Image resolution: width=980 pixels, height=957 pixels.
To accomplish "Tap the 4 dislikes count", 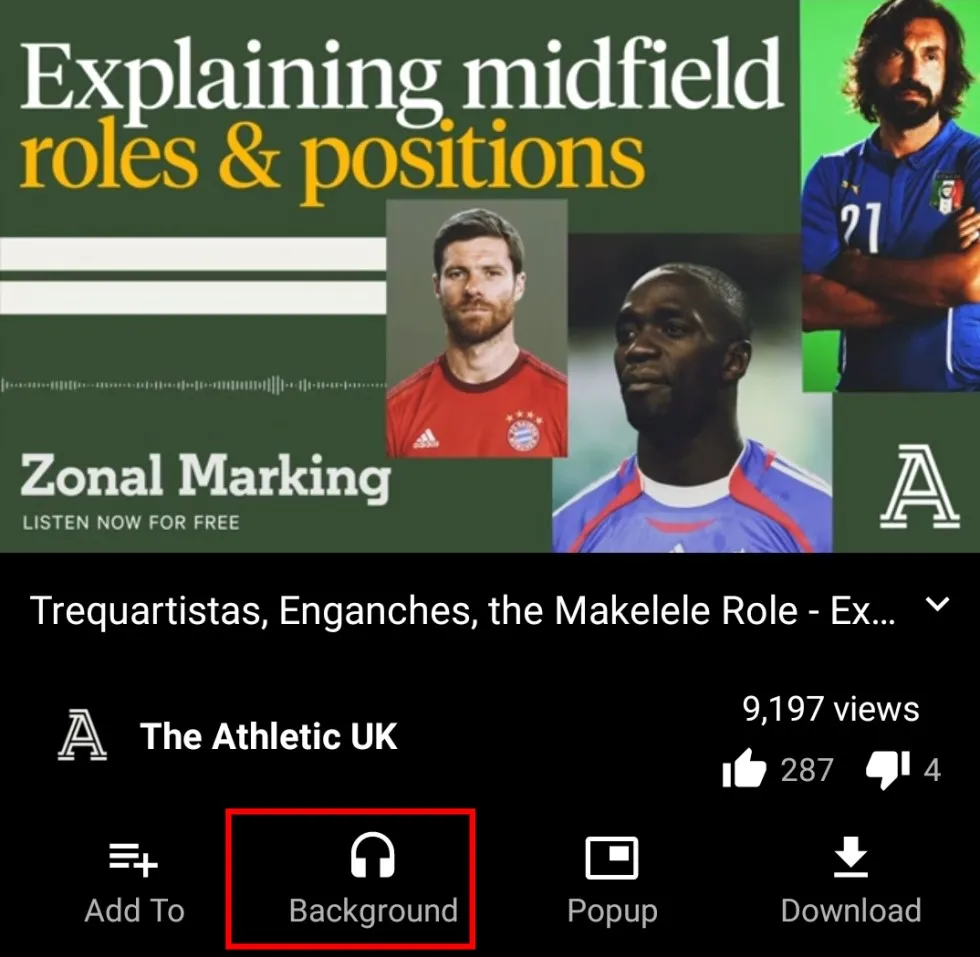I will [x=932, y=770].
